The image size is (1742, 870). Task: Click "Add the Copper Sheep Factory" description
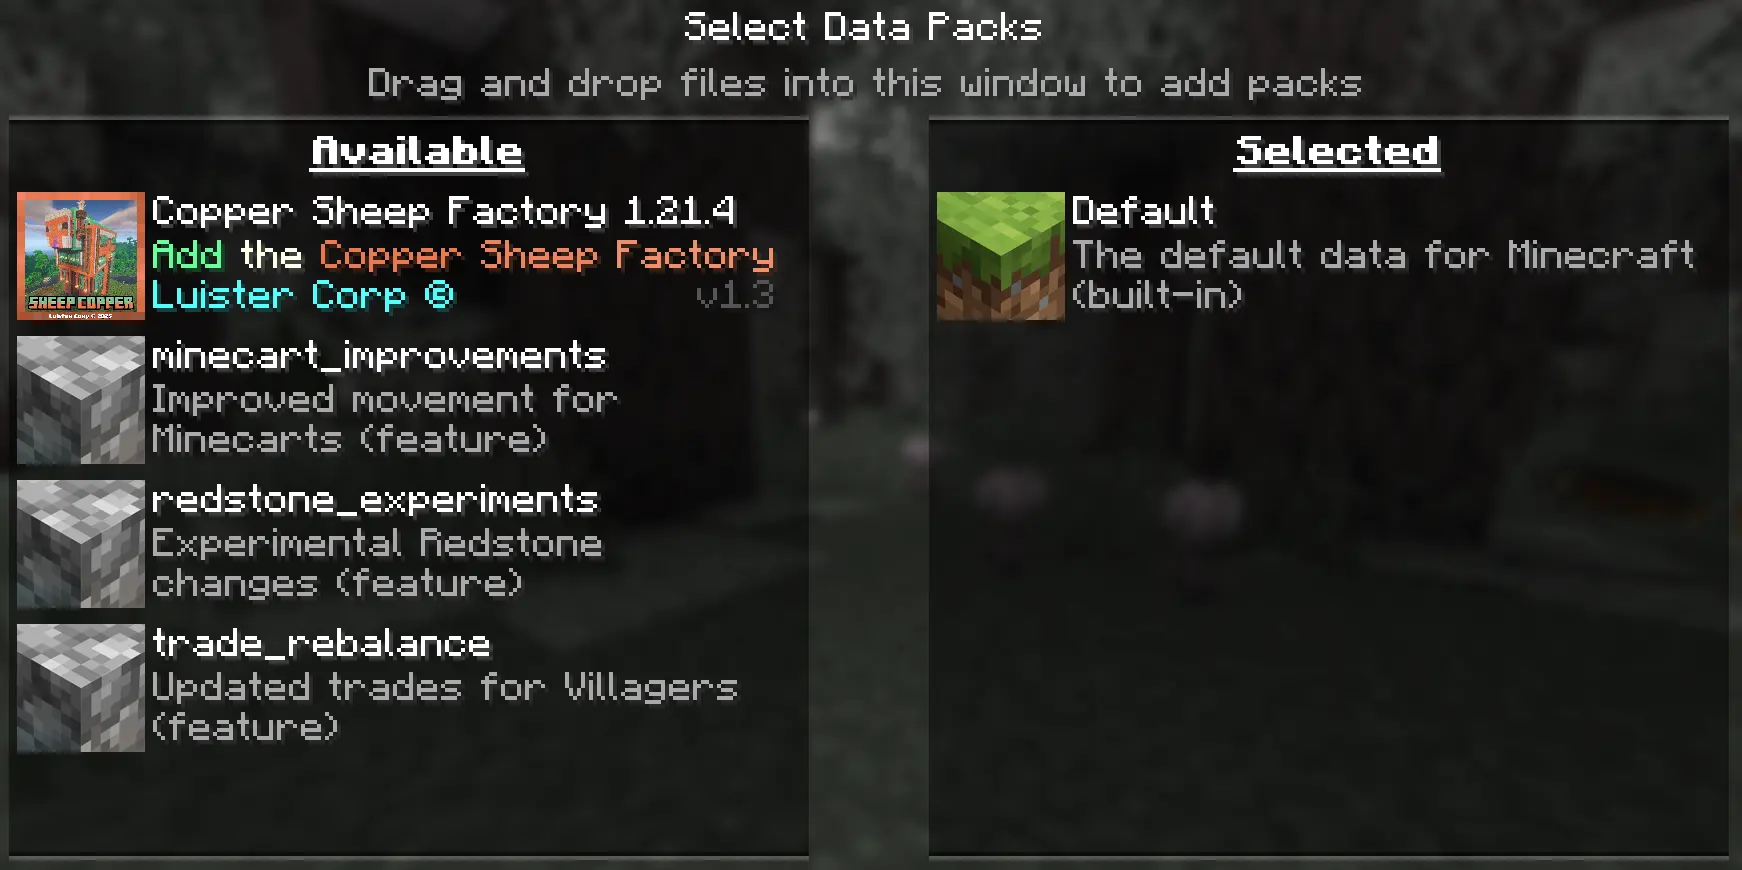(463, 256)
